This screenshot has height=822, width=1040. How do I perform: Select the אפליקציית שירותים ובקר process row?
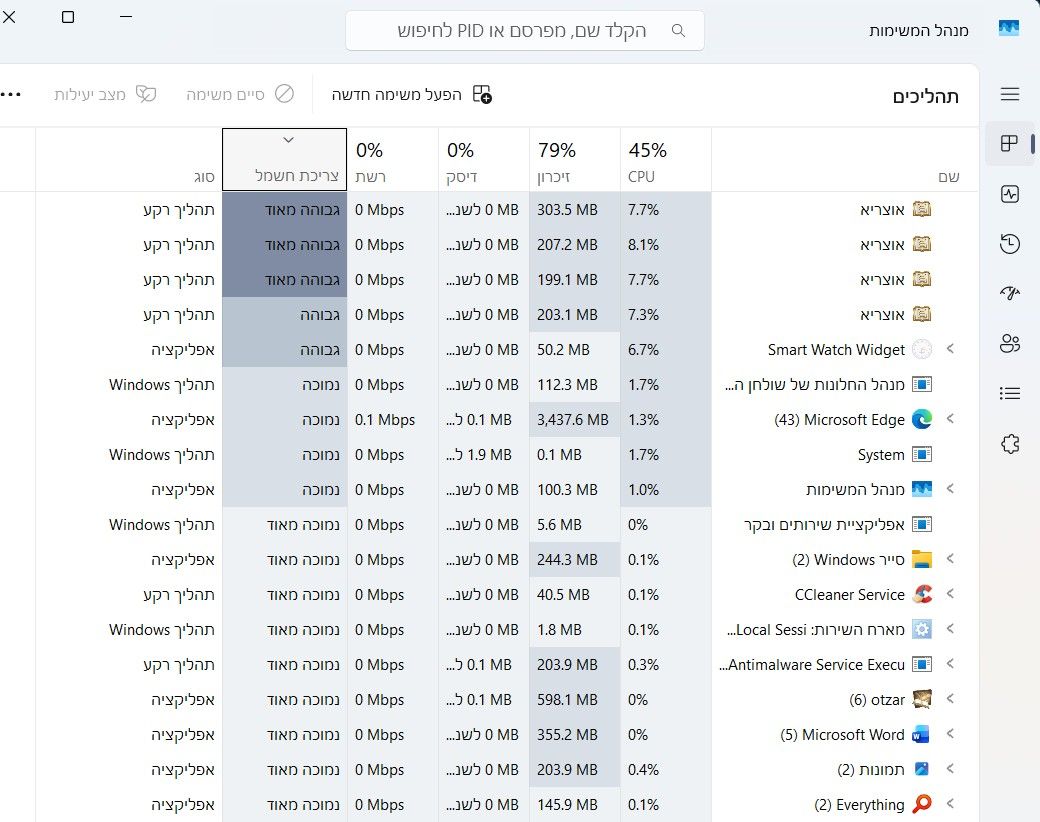489,525
